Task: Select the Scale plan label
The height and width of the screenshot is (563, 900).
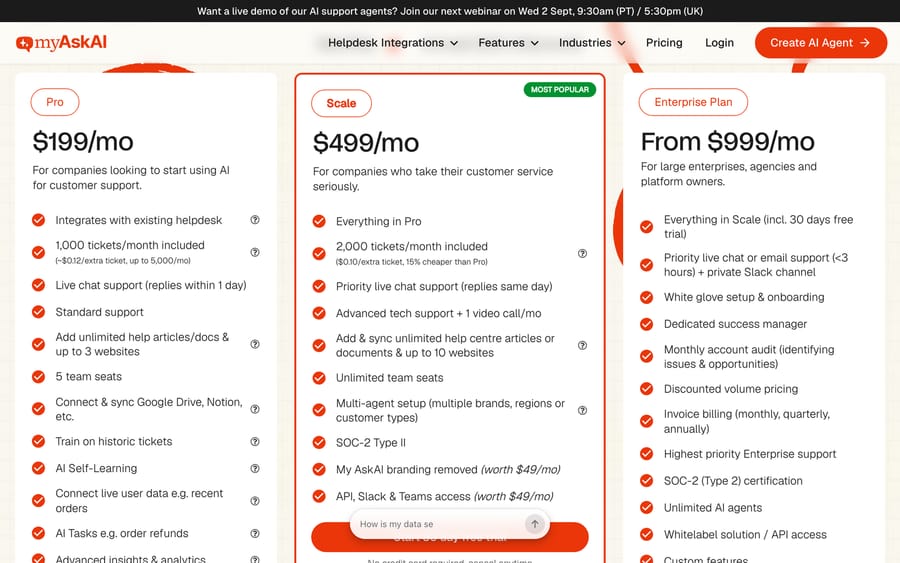Action: coord(341,103)
